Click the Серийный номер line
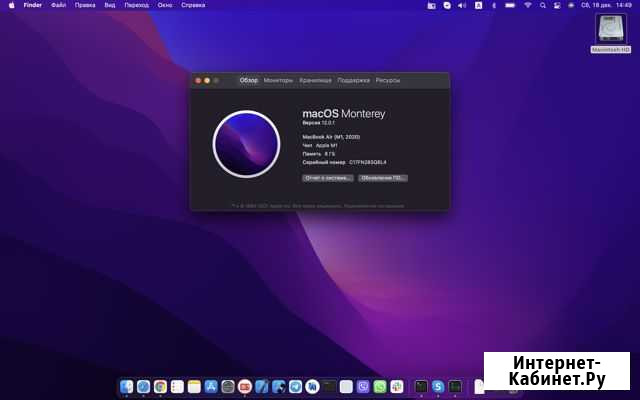The image size is (640, 400). (344, 162)
